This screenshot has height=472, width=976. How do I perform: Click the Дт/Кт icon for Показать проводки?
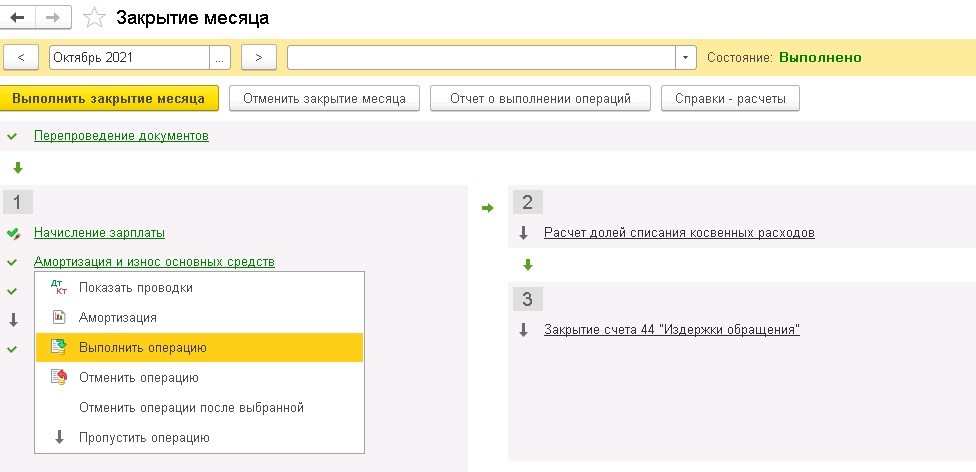(x=59, y=287)
